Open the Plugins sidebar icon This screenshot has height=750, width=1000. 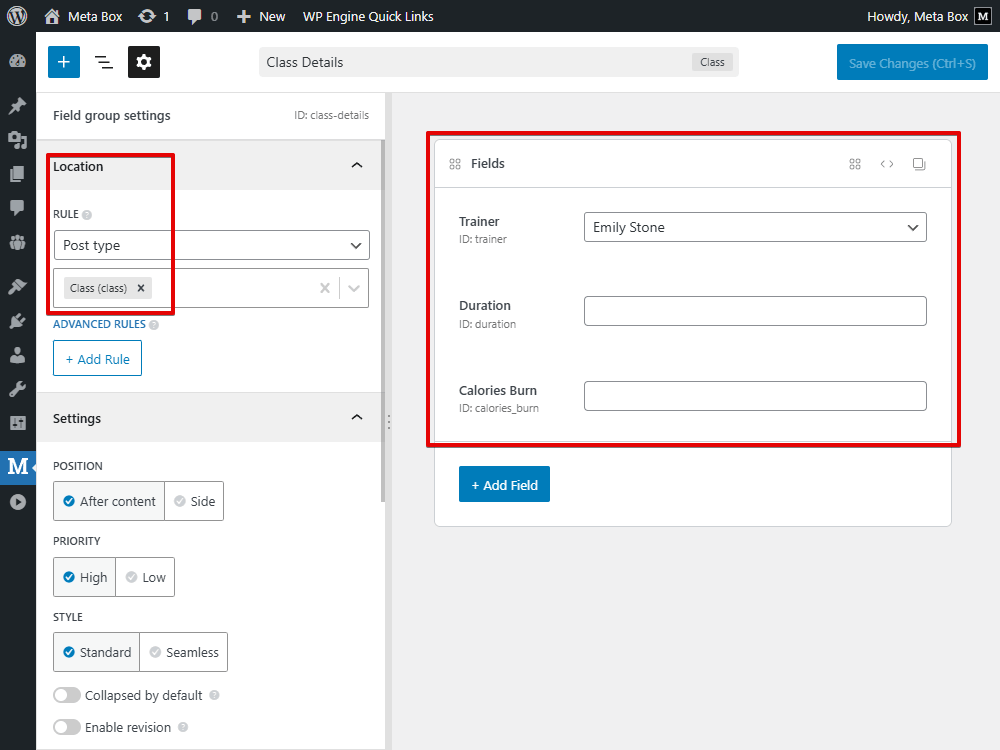pyautogui.click(x=17, y=321)
